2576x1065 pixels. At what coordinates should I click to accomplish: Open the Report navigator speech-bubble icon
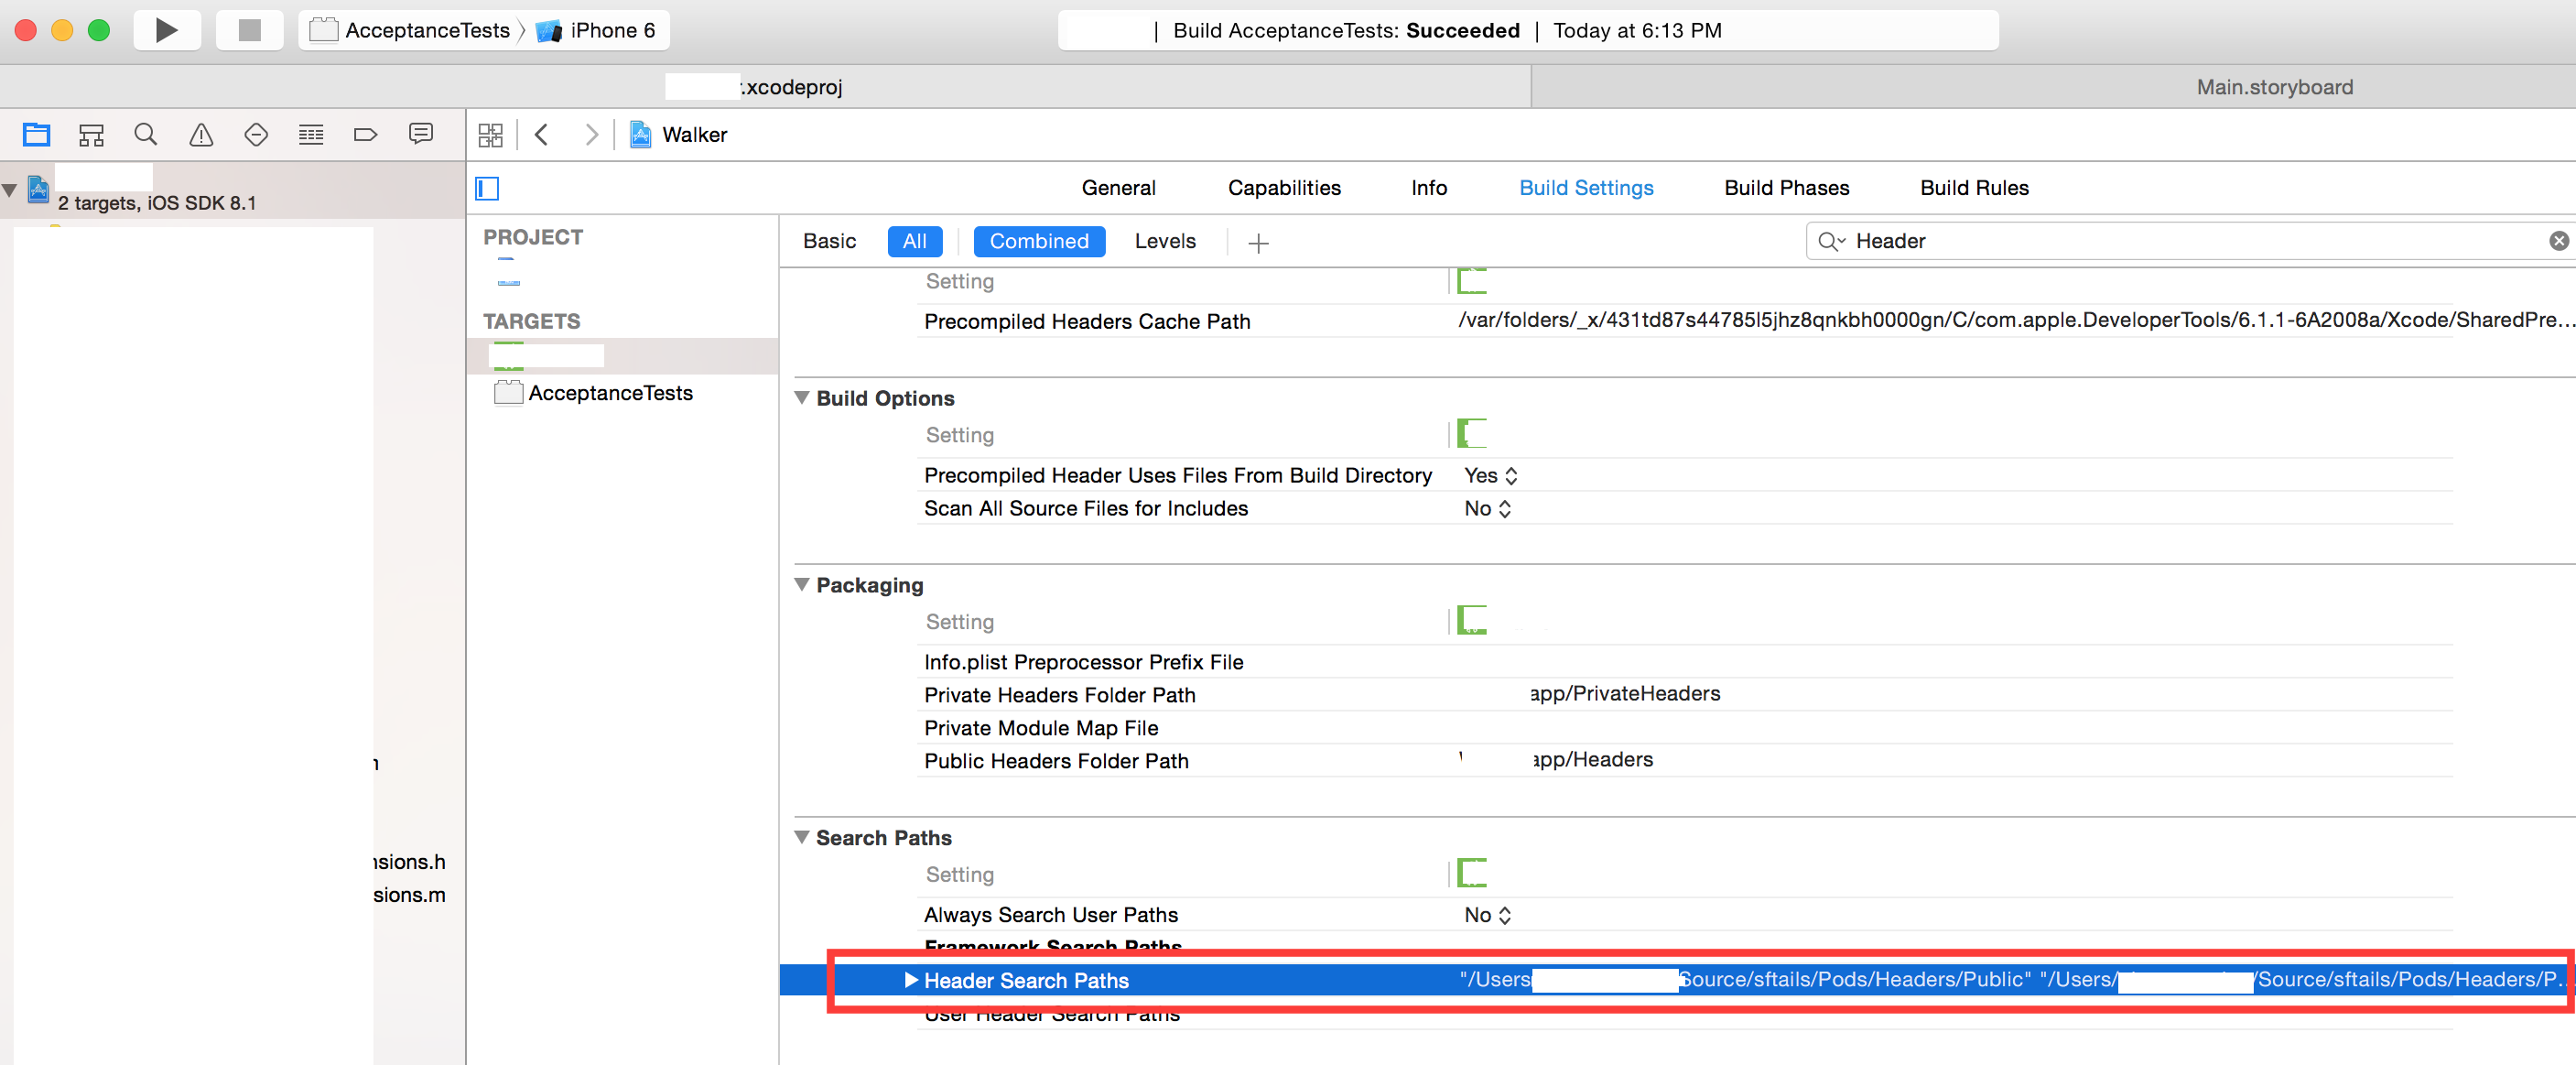point(421,134)
